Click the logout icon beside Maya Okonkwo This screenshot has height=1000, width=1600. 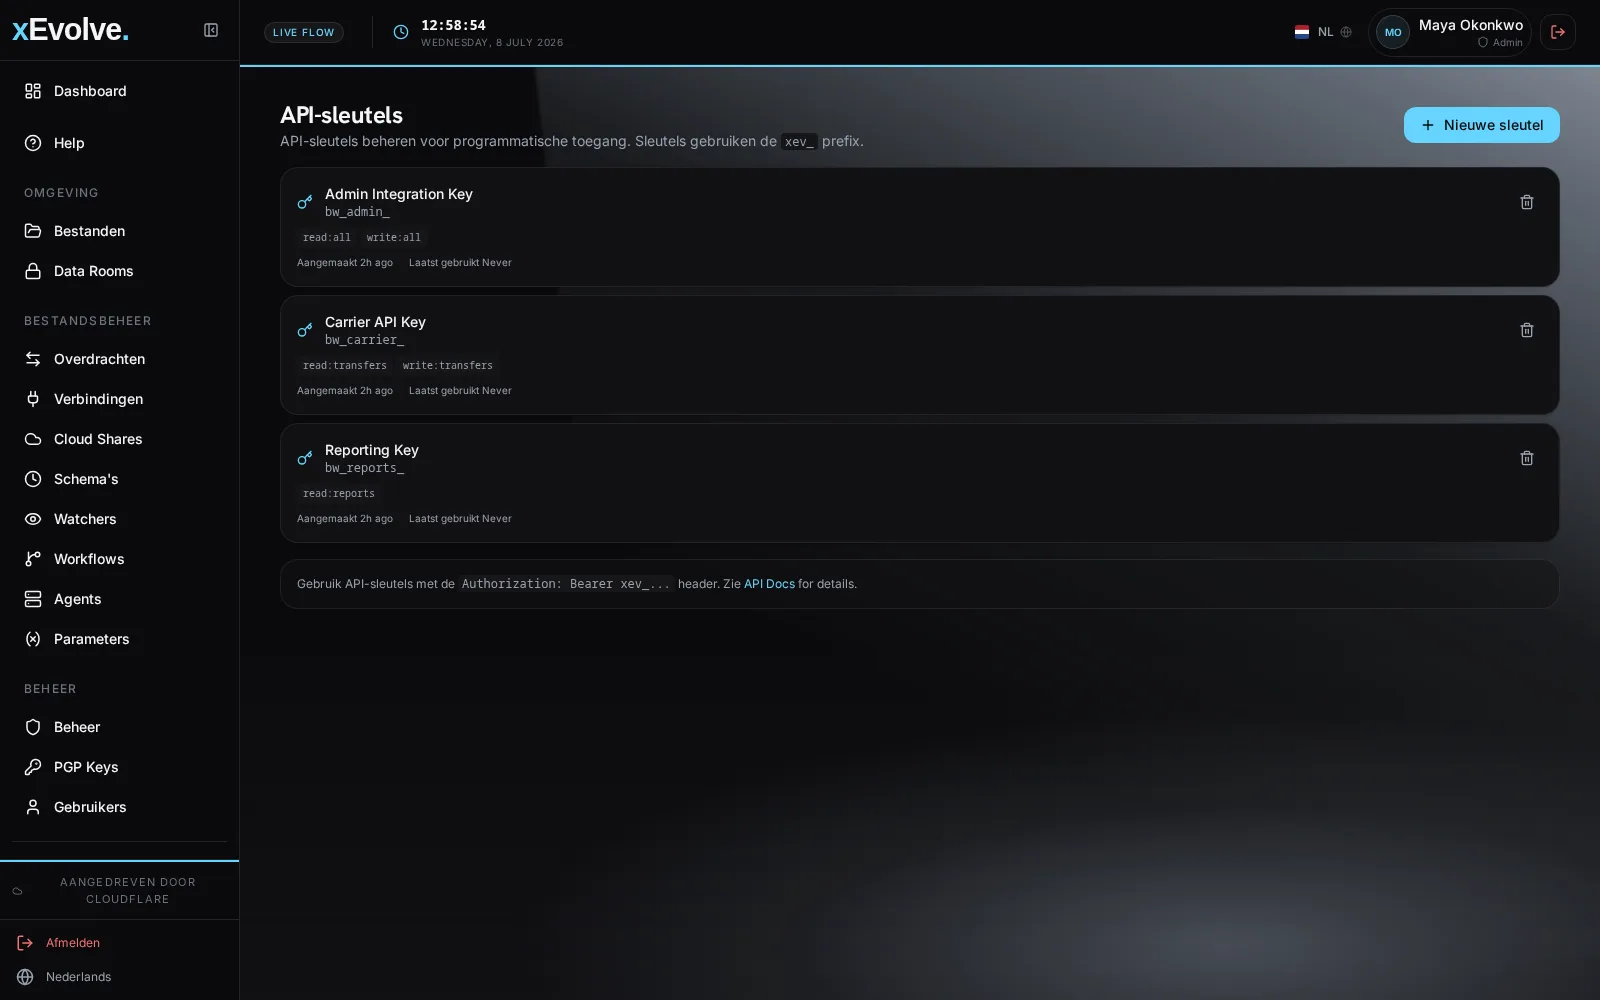pyautogui.click(x=1558, y=32)
